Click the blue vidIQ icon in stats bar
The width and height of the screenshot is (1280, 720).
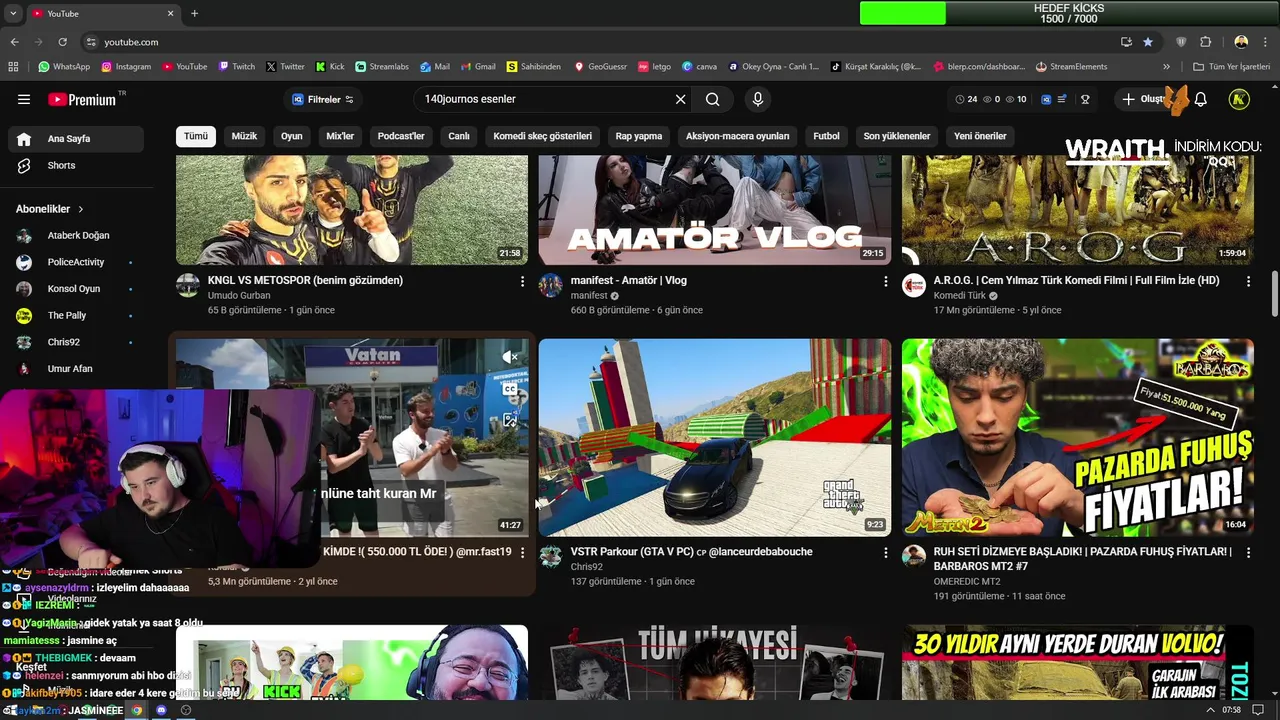(1046, 99)
